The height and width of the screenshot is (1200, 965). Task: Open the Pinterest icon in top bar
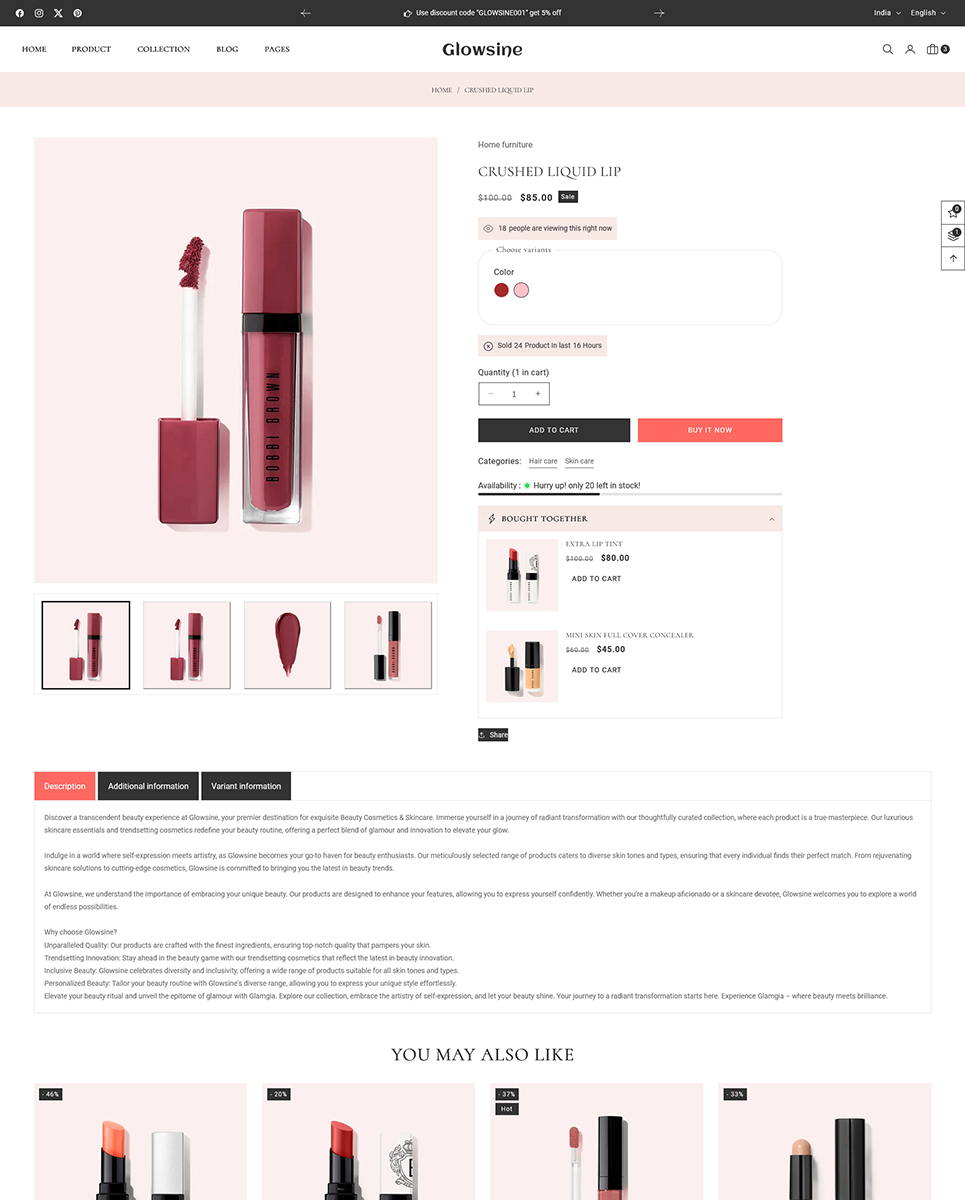click(x=77, y=13)
